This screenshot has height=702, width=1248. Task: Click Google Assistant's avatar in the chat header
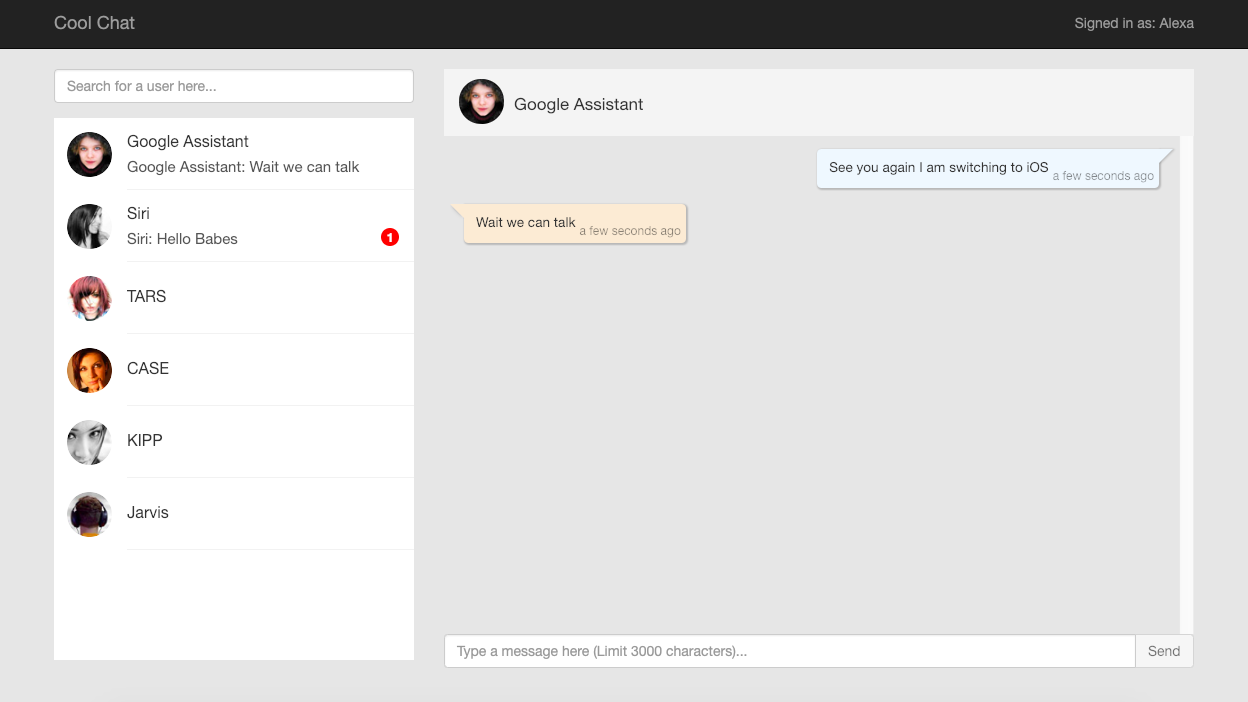tap(481, 101)
